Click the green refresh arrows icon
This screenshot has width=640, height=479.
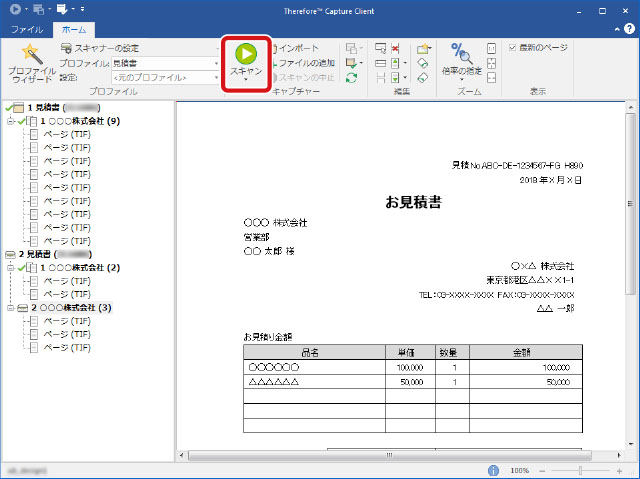pos(352,78)
